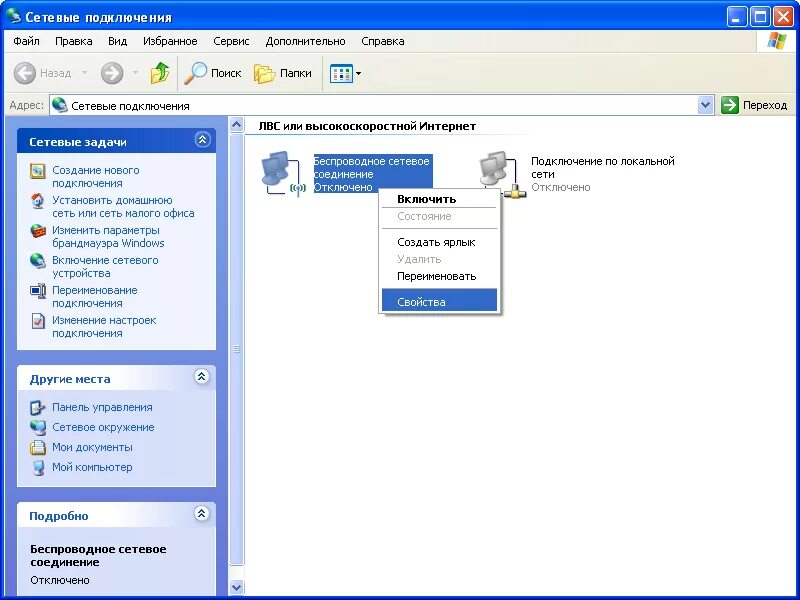Open Forward button history dropdown arrow
This screenshot has width=800, height=600.
135,73
